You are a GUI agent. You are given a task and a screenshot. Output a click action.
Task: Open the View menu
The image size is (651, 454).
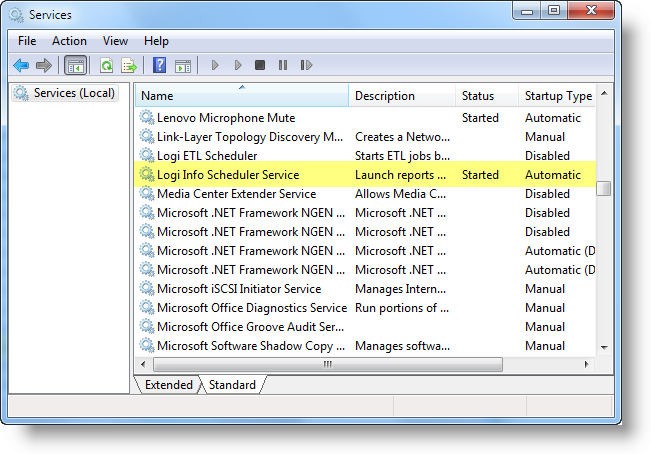tap(115, 41)
